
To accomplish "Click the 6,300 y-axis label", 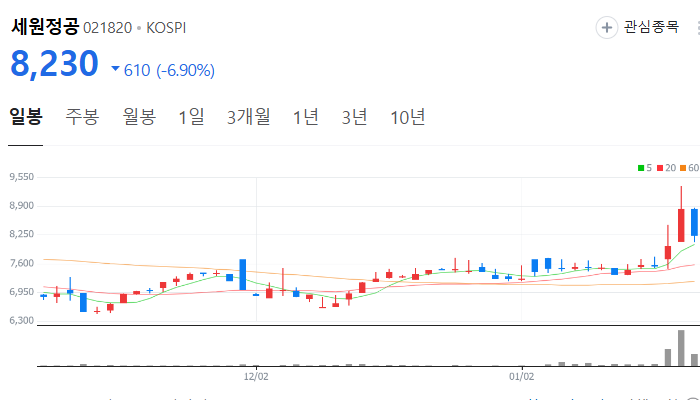I will click(21, 321).
